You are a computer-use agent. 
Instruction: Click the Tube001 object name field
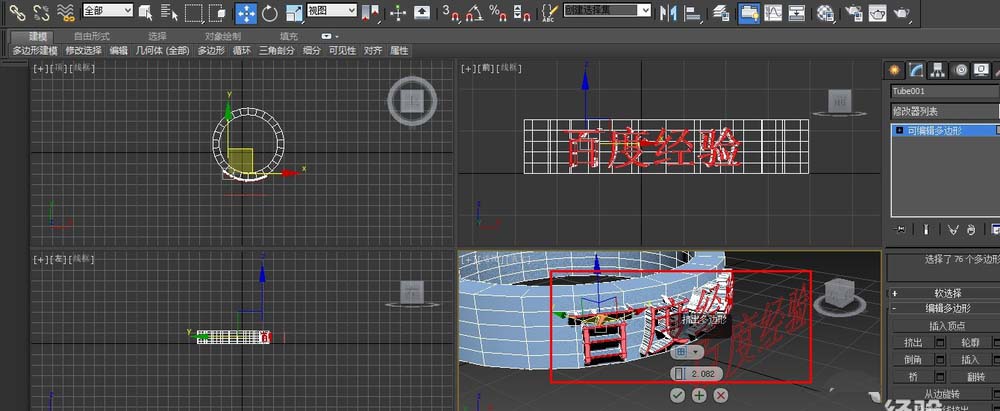[945, 91]
